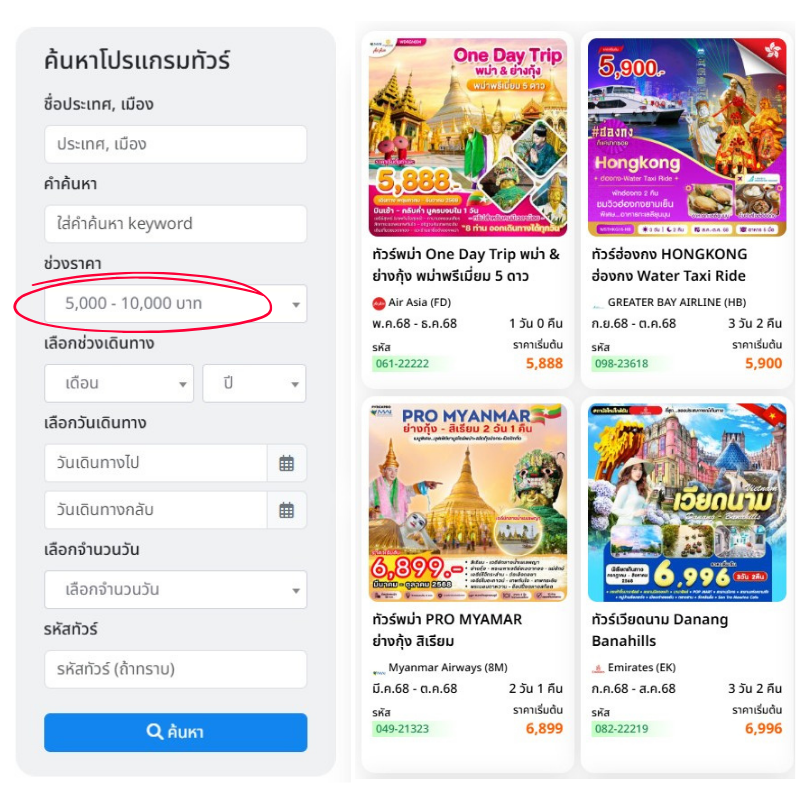800x800 pixels.
Task: Click the calendar icon for return date
Action: click(287, 510)
